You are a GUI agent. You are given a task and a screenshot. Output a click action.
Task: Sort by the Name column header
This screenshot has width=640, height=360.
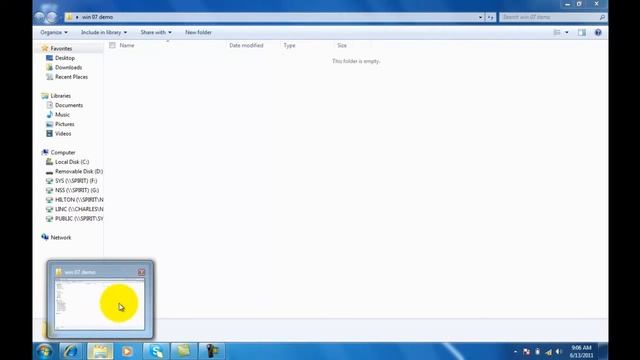click(x=127, y=45)
